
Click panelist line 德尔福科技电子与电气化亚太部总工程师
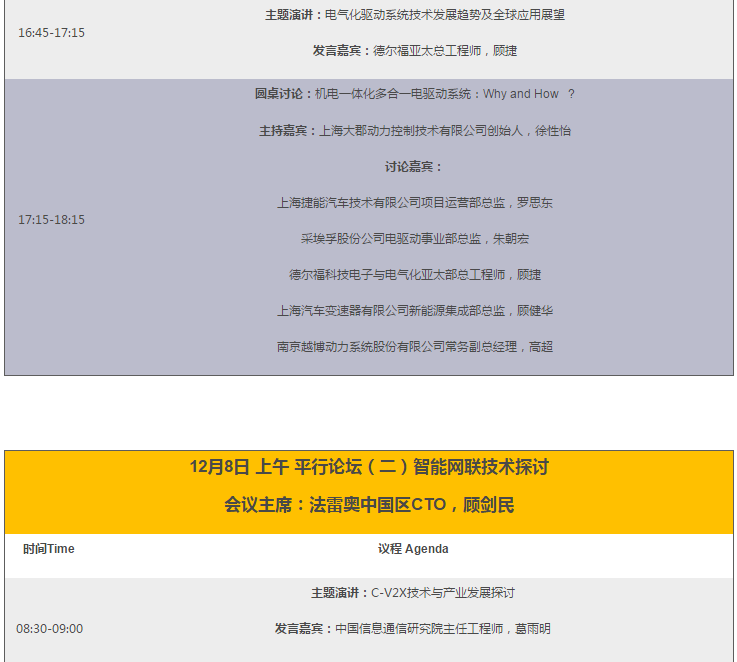click(414, 275)
